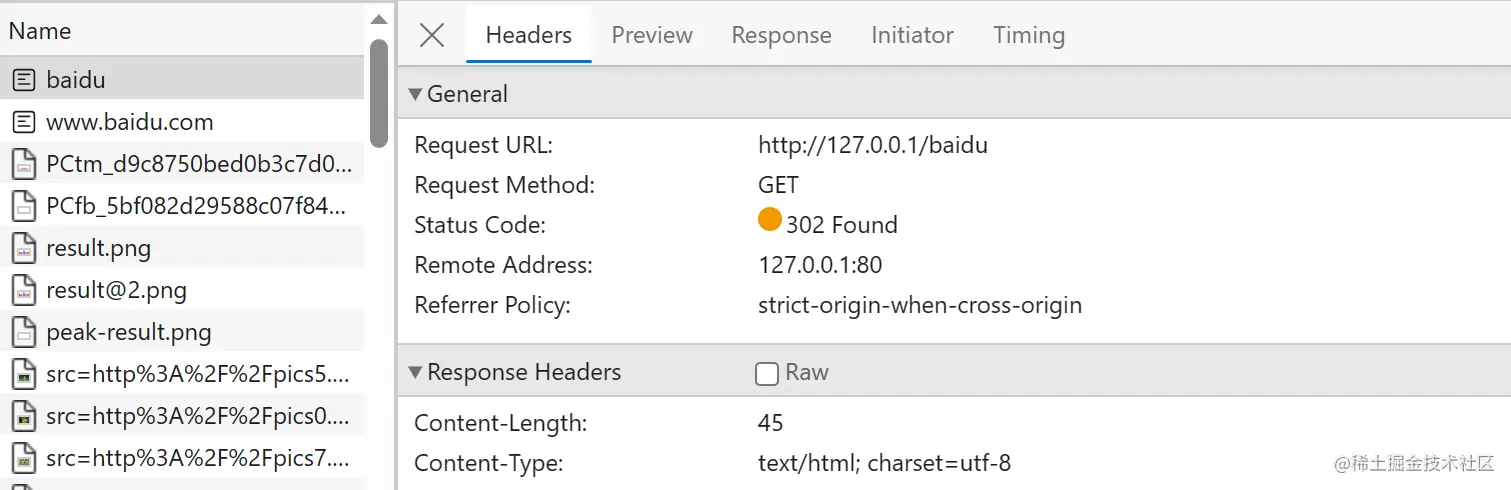Enable the Raw response headers checkbox
1511x490 pixels.
click(767, 373)
